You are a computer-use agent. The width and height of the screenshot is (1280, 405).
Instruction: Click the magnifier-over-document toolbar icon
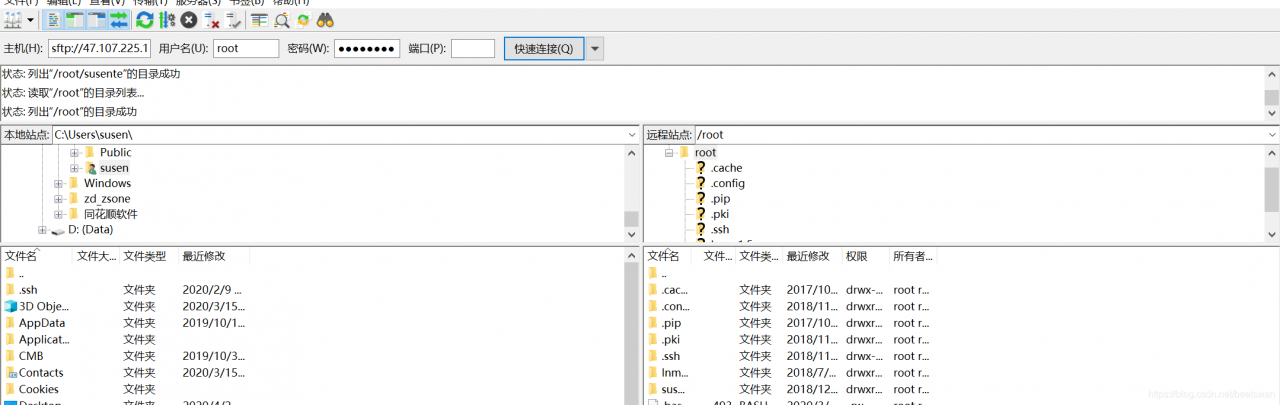point(281,19)
